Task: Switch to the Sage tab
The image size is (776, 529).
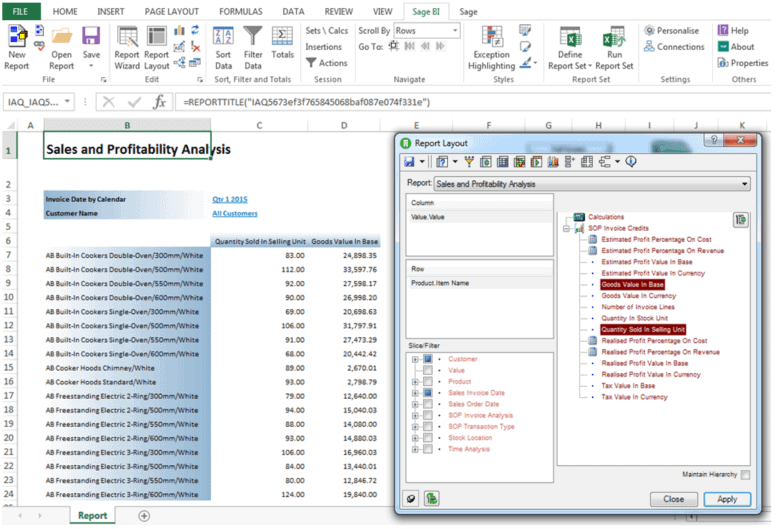Action: pyautogui.click(x=468, y=11)
